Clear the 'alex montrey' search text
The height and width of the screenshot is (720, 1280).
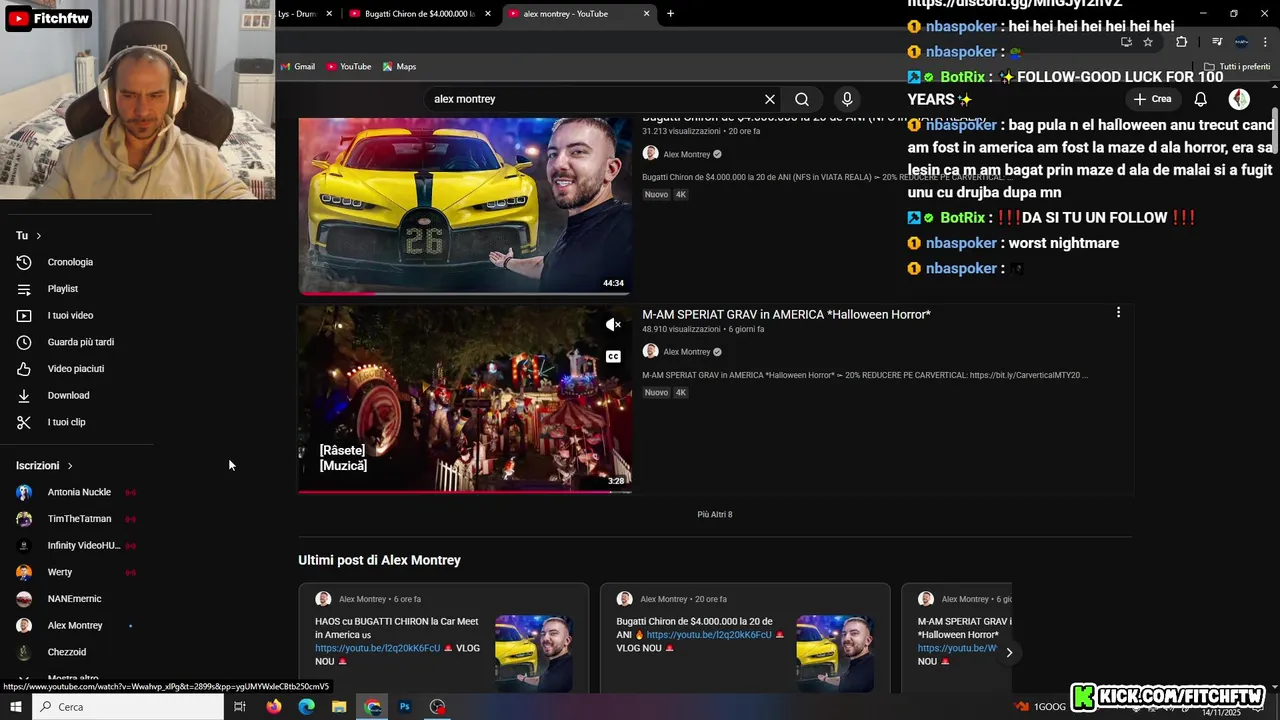770,99
